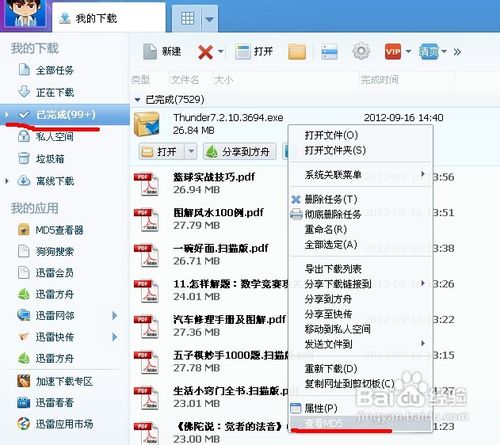Select 离线下载 in sidebar
Image resolution: width=500 pixels, height=445 pixels.
click(x=55, y=181)
